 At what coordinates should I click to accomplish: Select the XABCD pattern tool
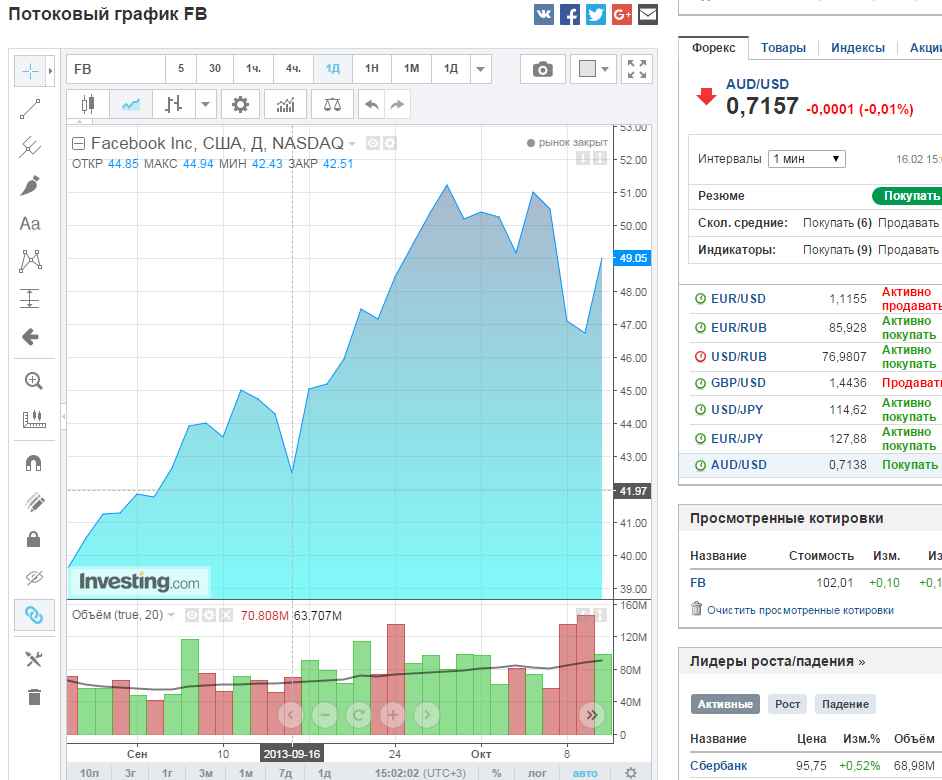click(x=30, y=261)
